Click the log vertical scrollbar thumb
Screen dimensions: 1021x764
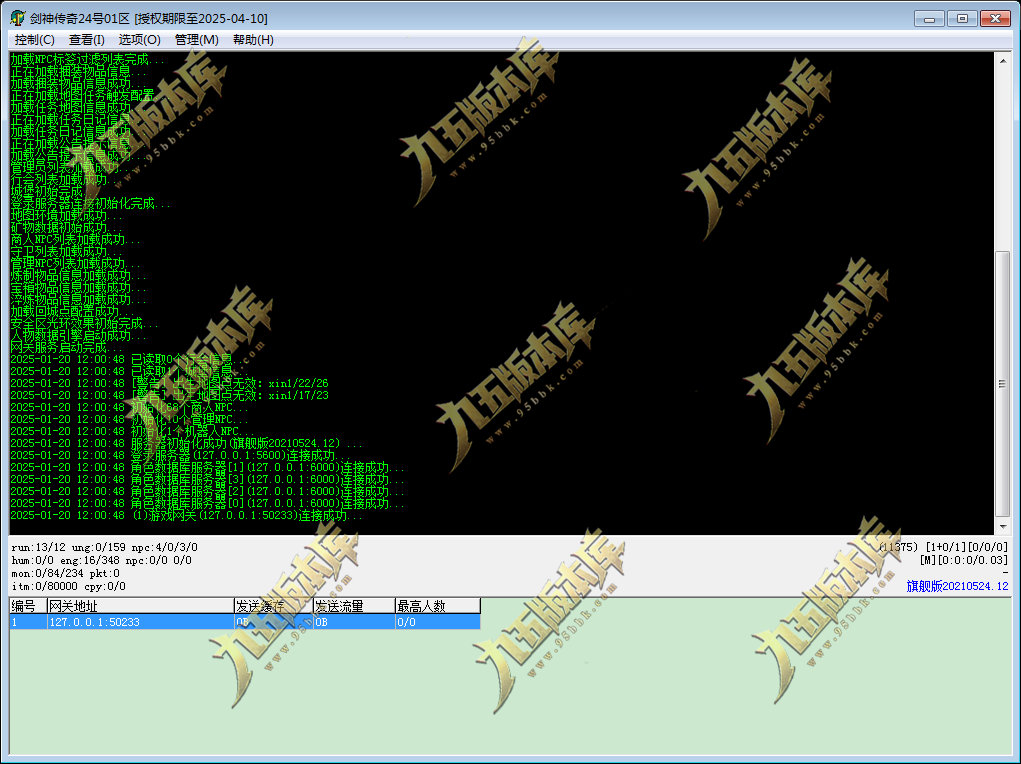[1003, 383]
